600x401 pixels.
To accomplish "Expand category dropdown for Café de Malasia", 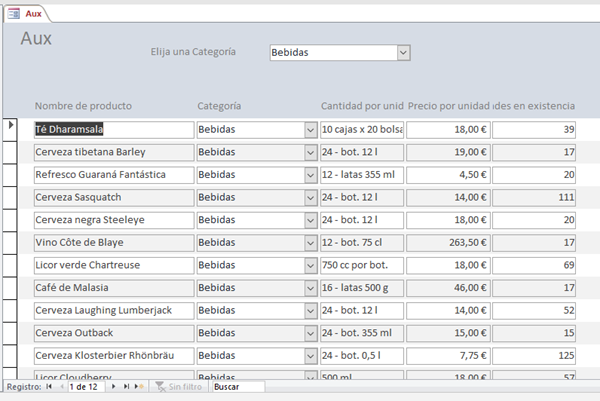I will click(x=310, y=288).
